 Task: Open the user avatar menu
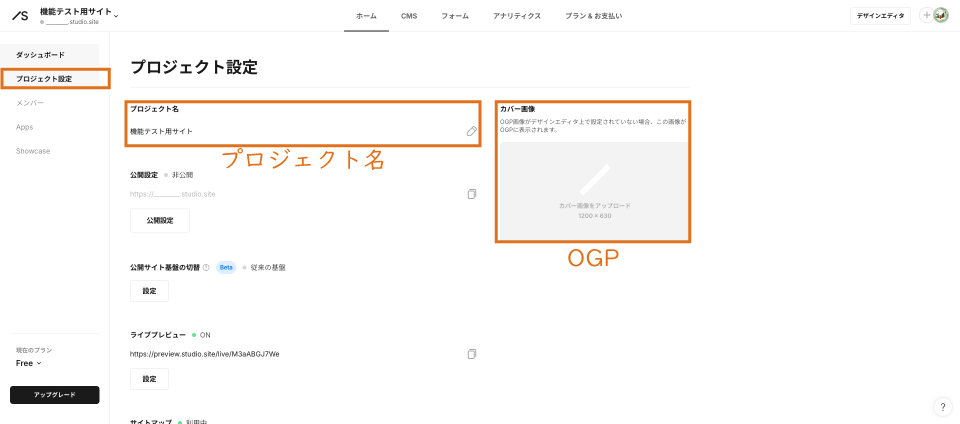pos(941,16)
